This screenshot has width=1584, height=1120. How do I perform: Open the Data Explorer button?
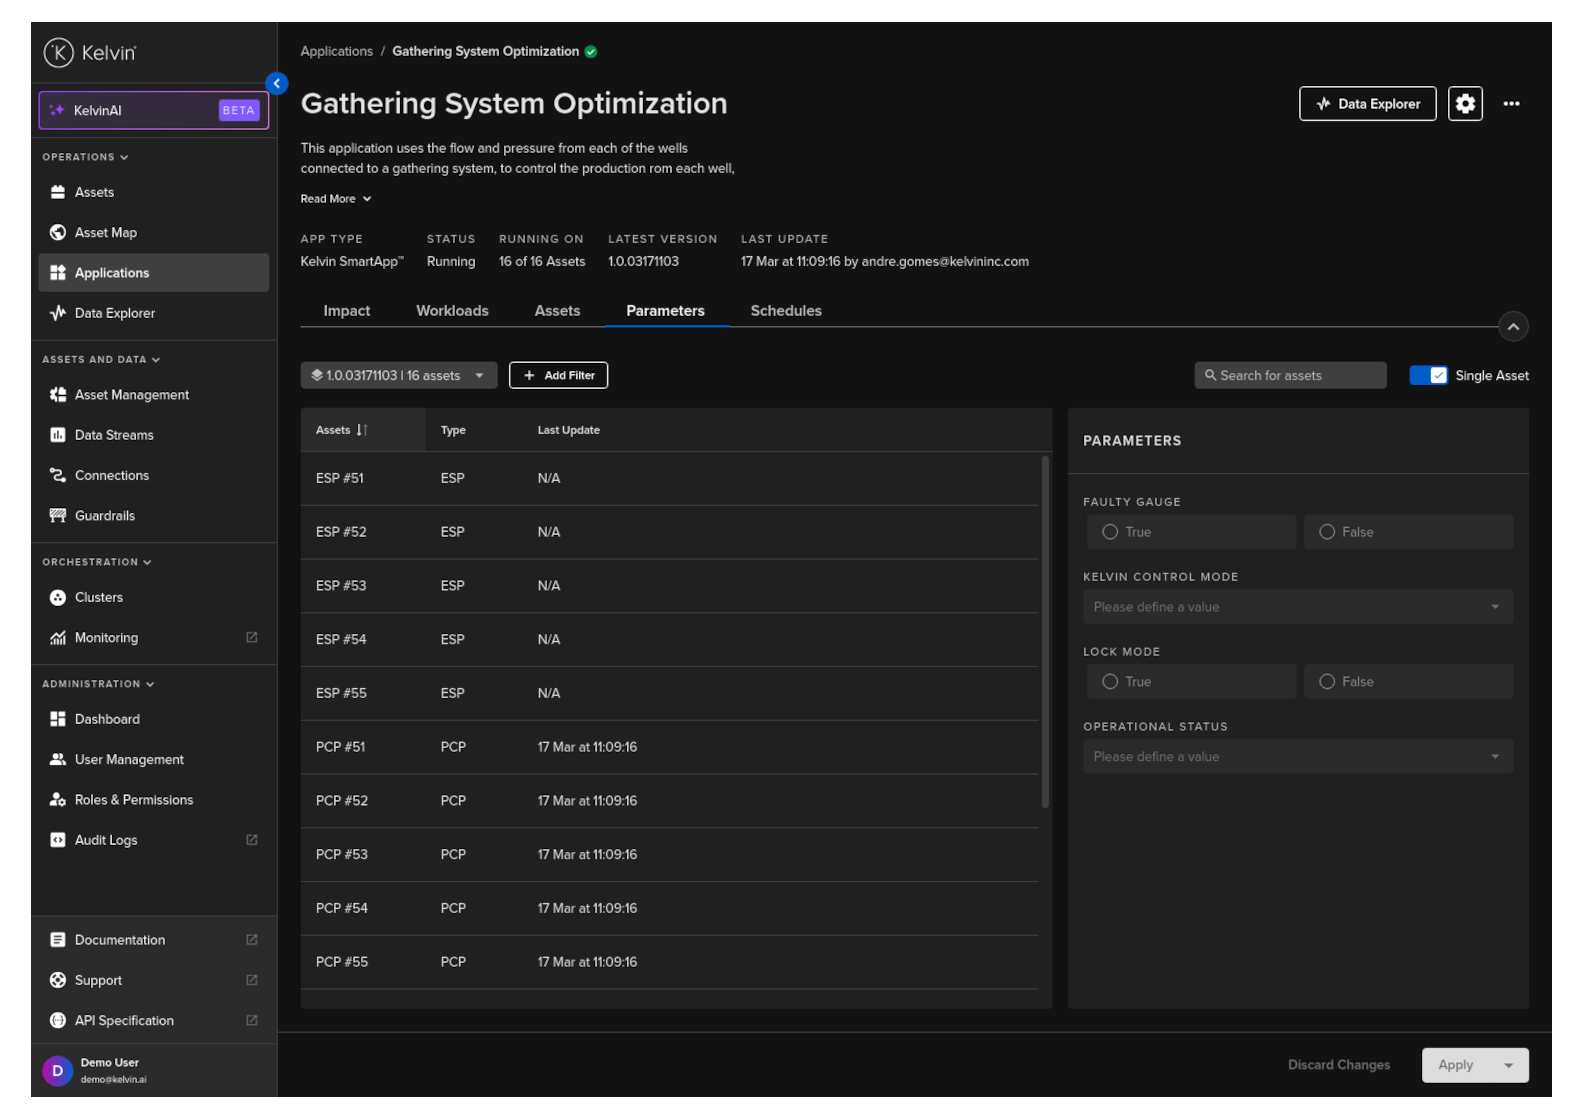coord(1367,104)
